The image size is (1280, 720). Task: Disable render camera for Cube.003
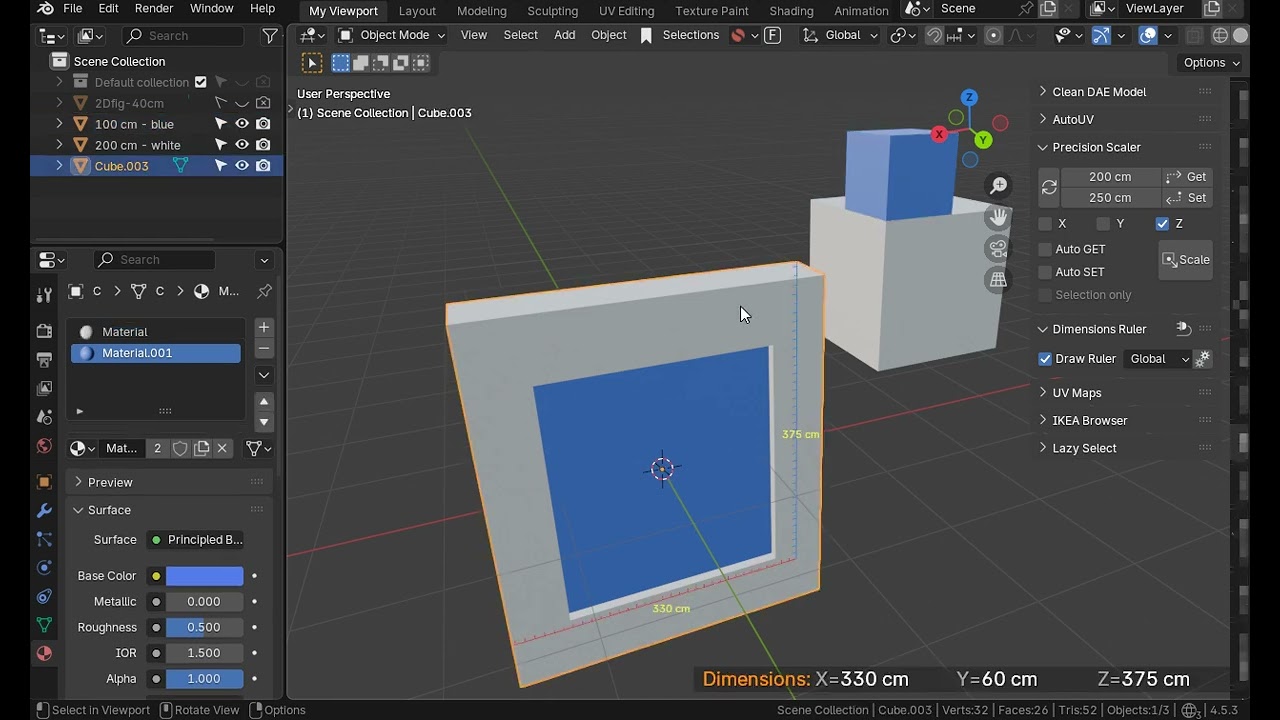263,166
